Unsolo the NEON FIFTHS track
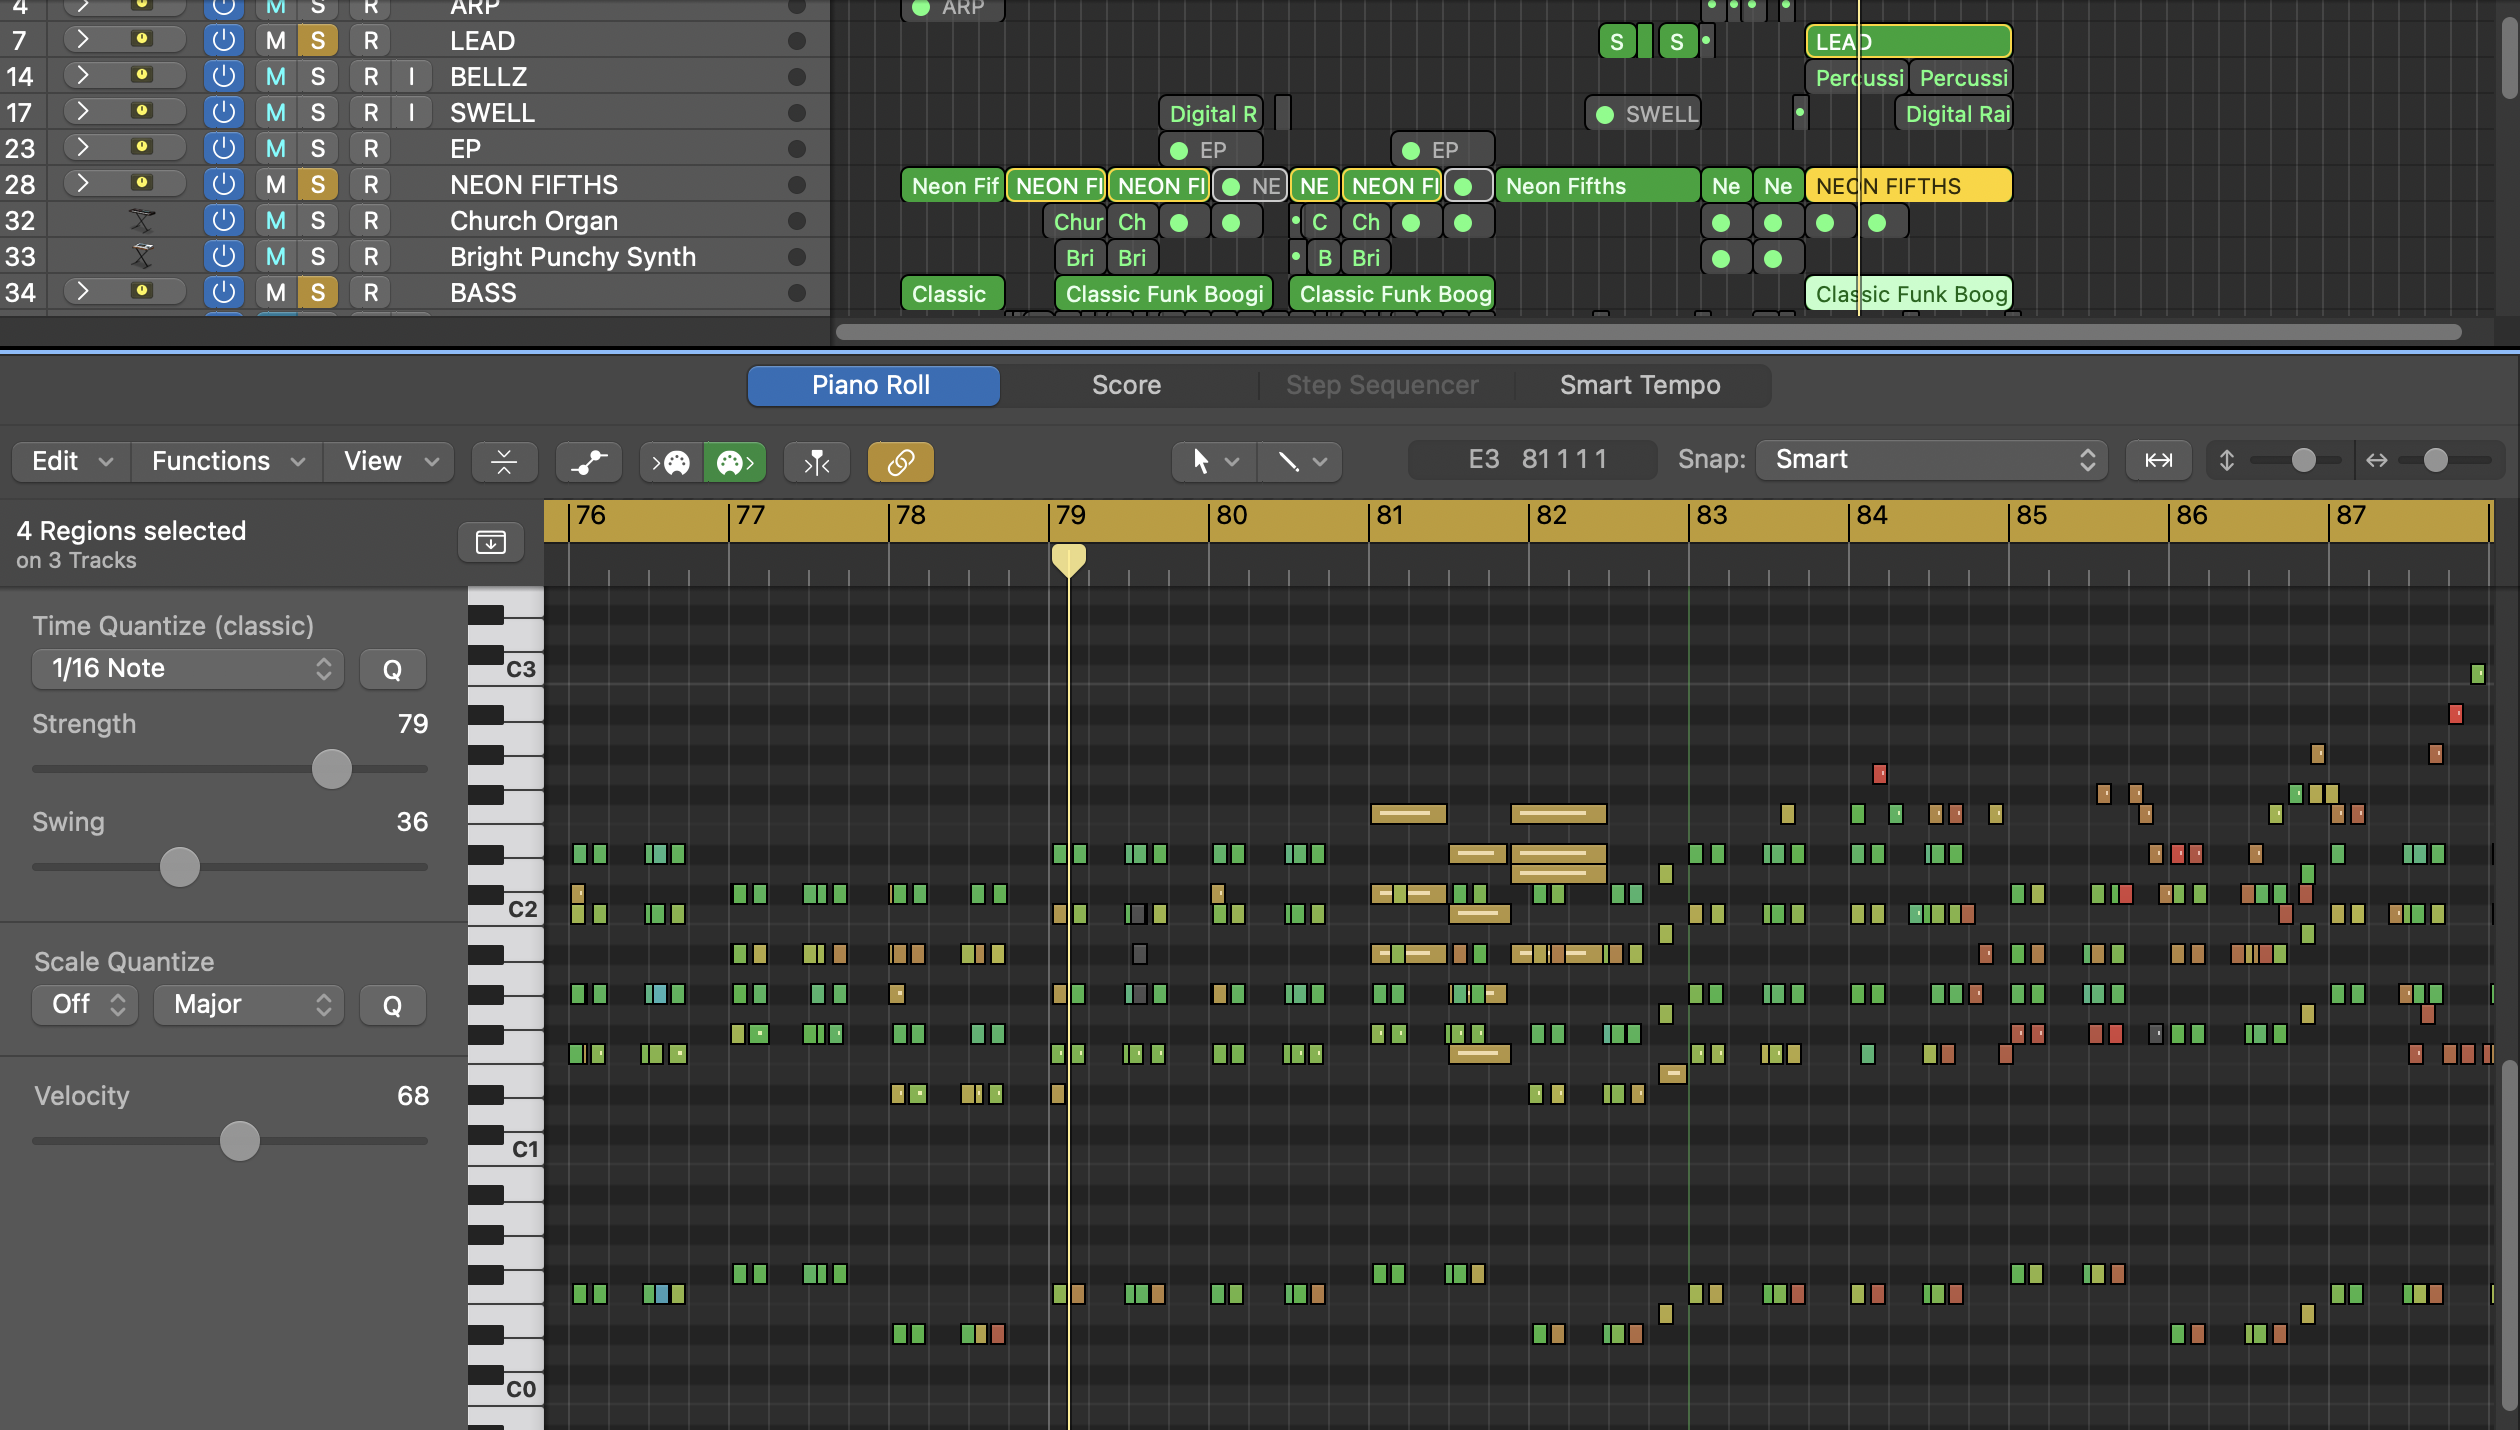The width and height of the screenshot is (2520, 1430). coord(318,185)
